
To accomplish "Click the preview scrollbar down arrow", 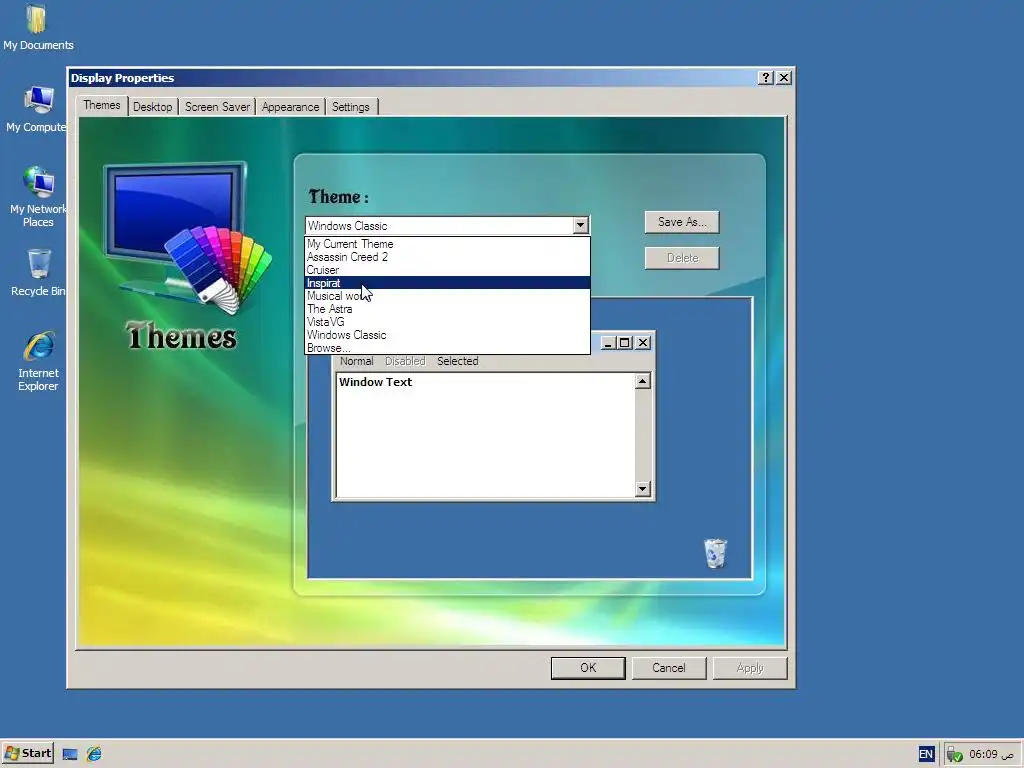I will coord(643,488).
